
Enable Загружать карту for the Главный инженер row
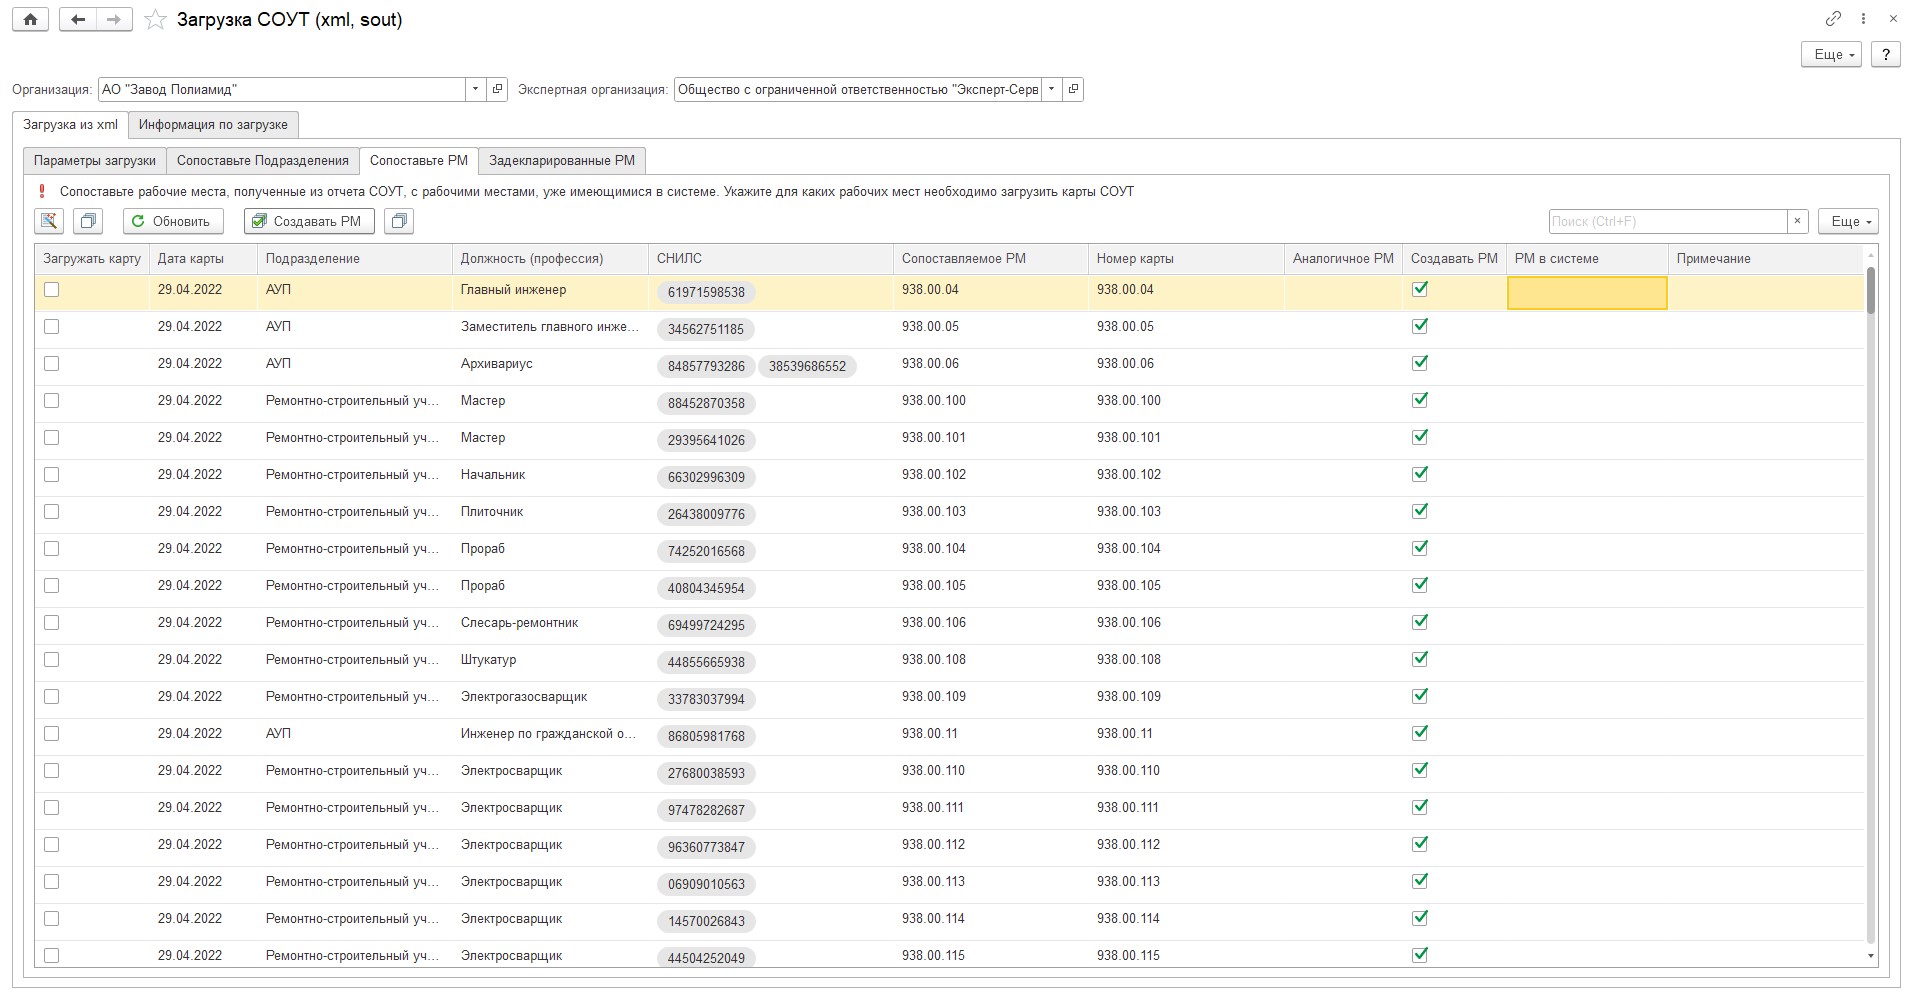(x=52, y=290)
